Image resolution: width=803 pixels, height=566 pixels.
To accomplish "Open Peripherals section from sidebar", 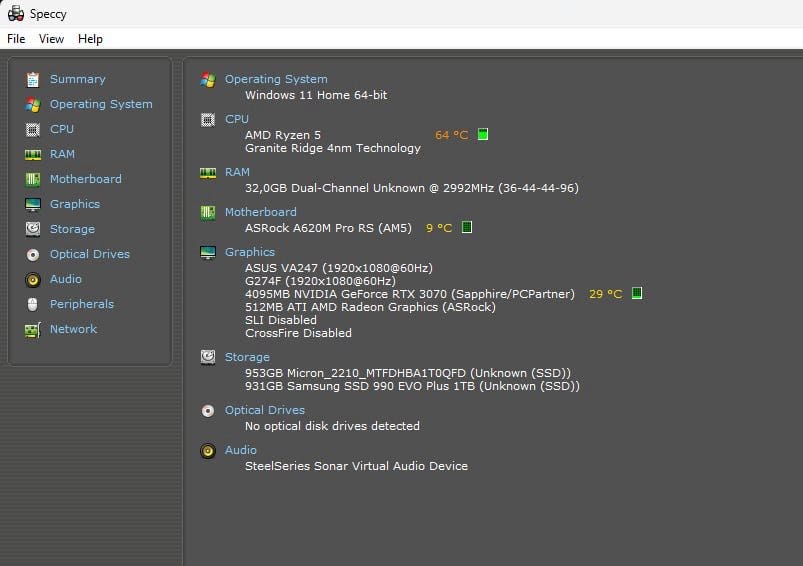I will click(81, 304).
